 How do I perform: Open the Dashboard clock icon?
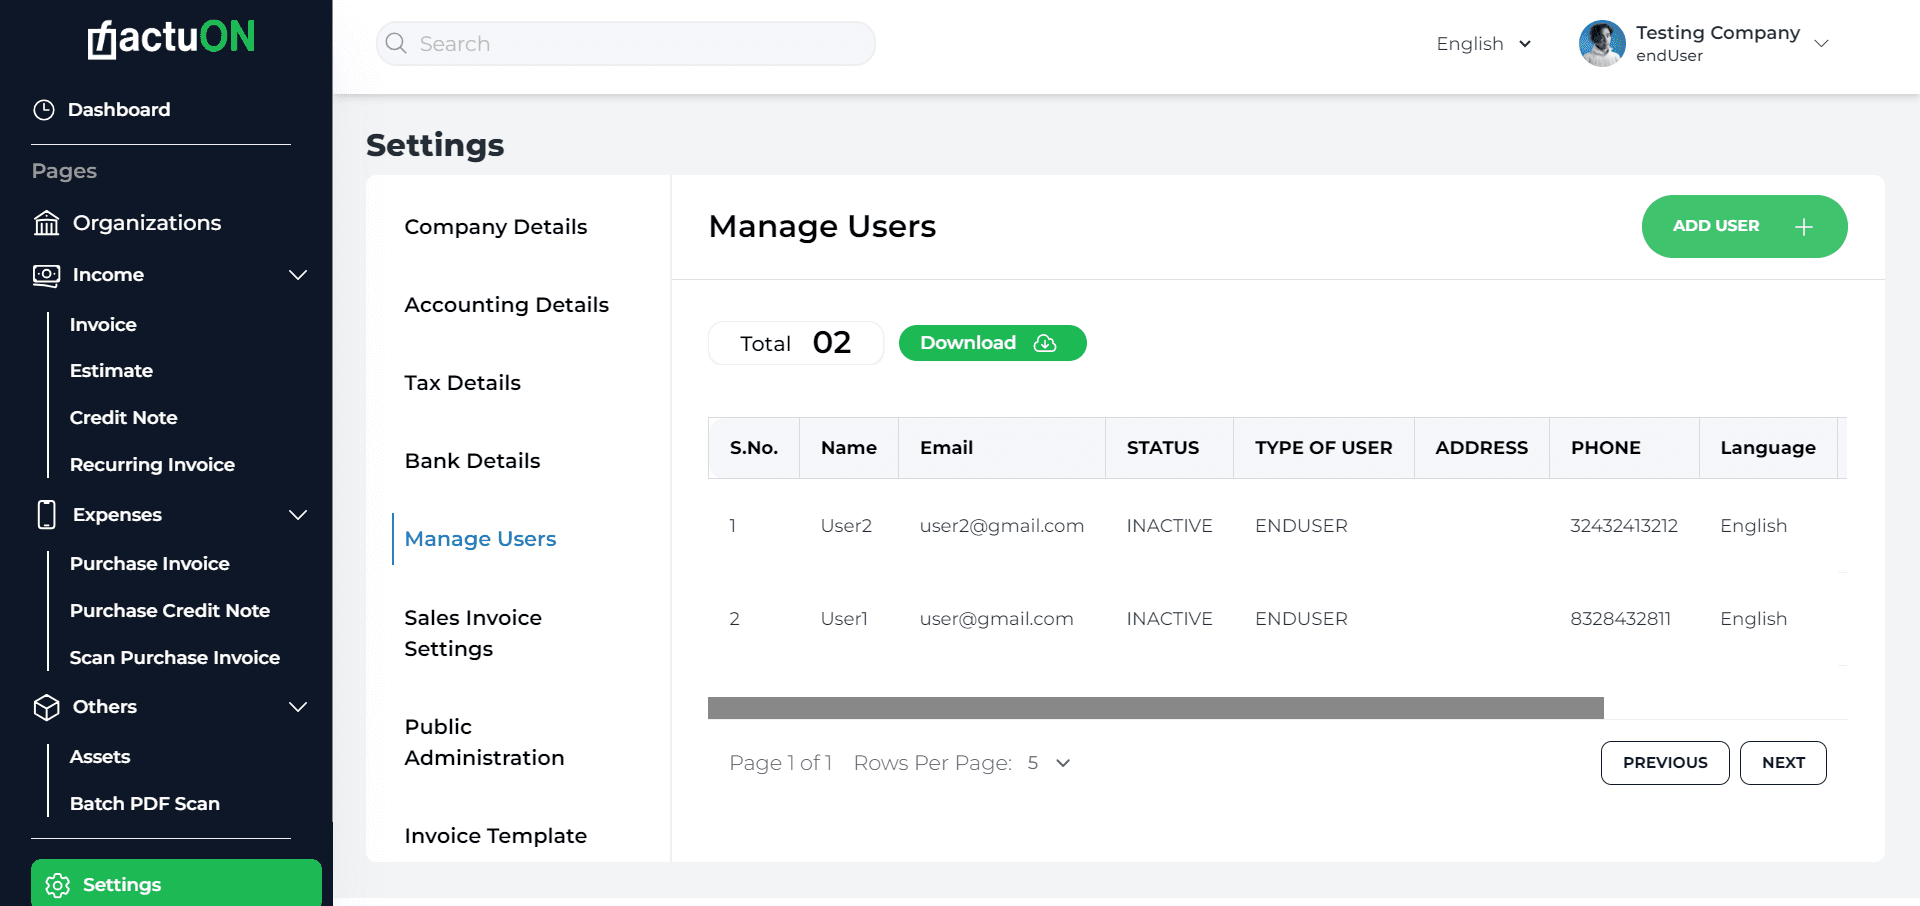44,110
